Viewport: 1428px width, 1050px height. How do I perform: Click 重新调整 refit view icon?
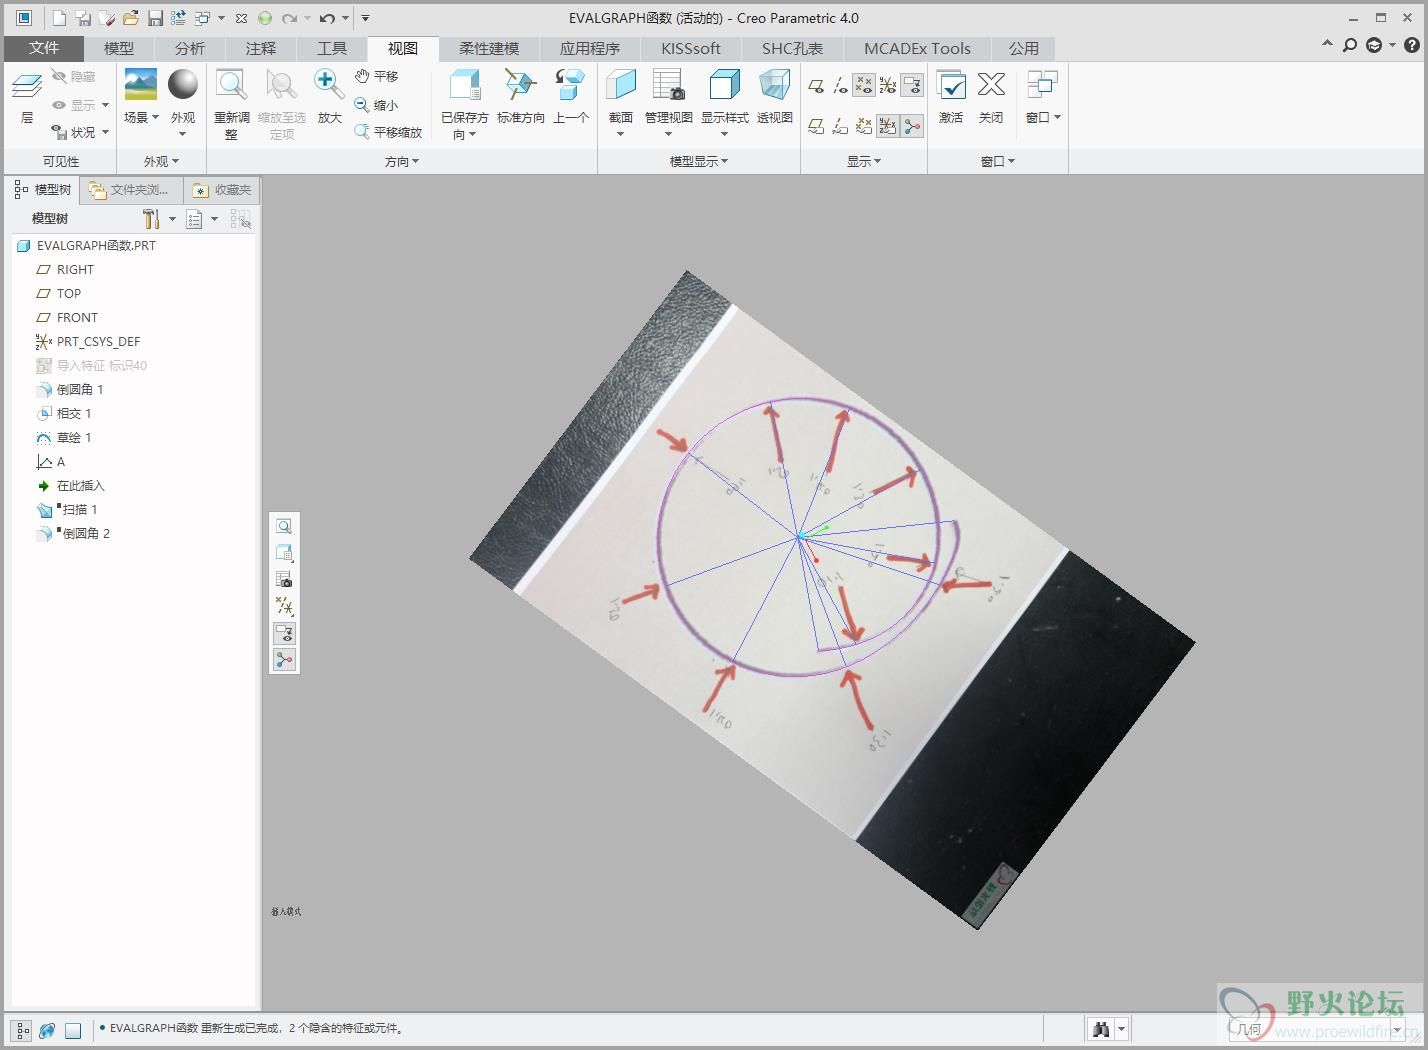(x=231, y=85)
